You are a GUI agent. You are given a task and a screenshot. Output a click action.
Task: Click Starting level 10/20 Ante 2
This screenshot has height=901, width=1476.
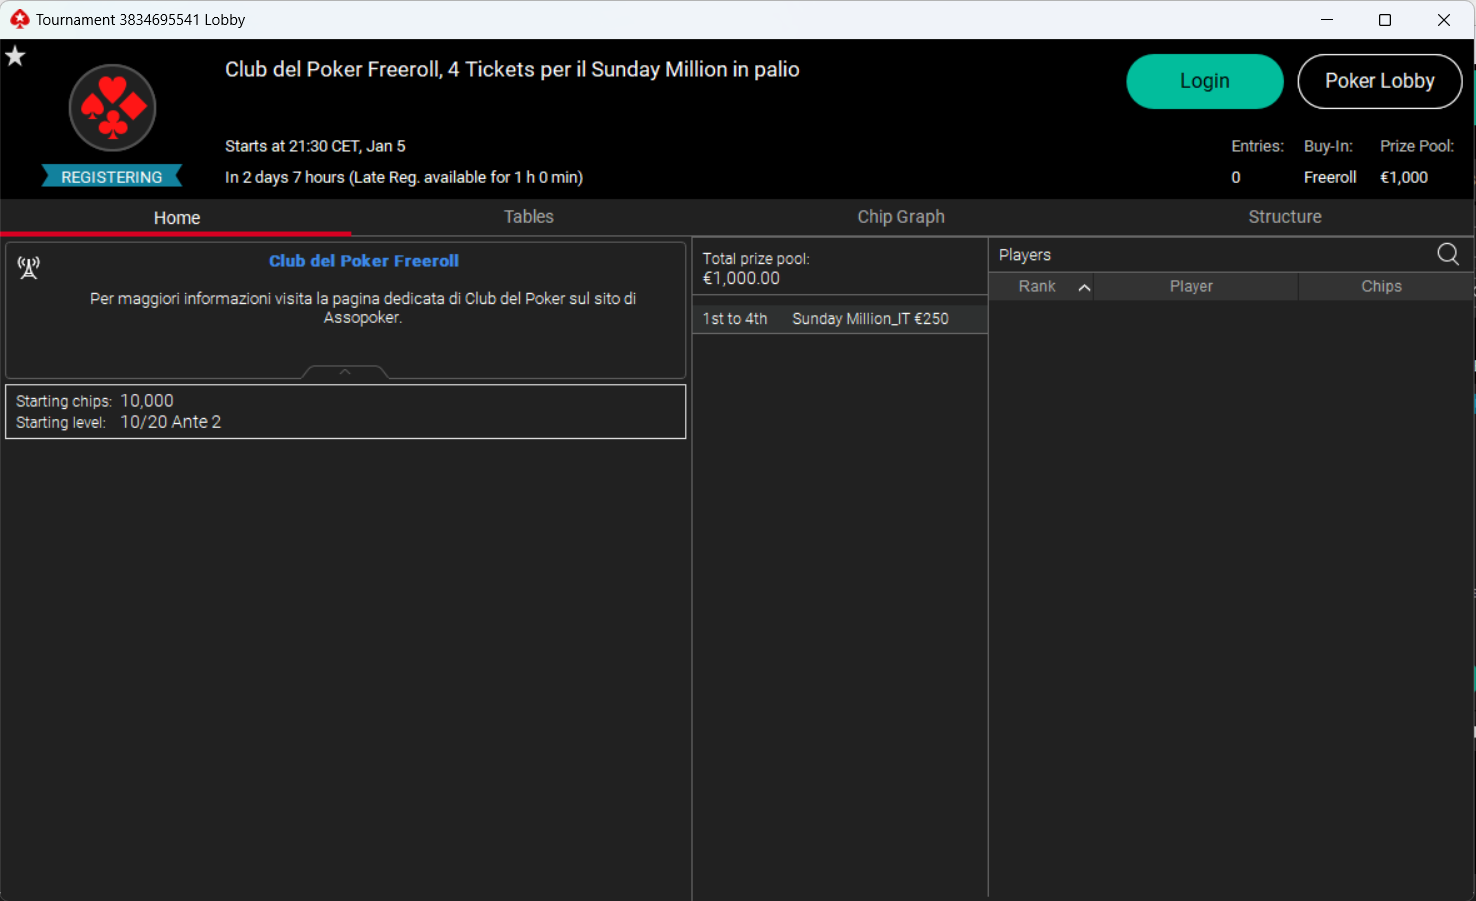coord(171,422)
